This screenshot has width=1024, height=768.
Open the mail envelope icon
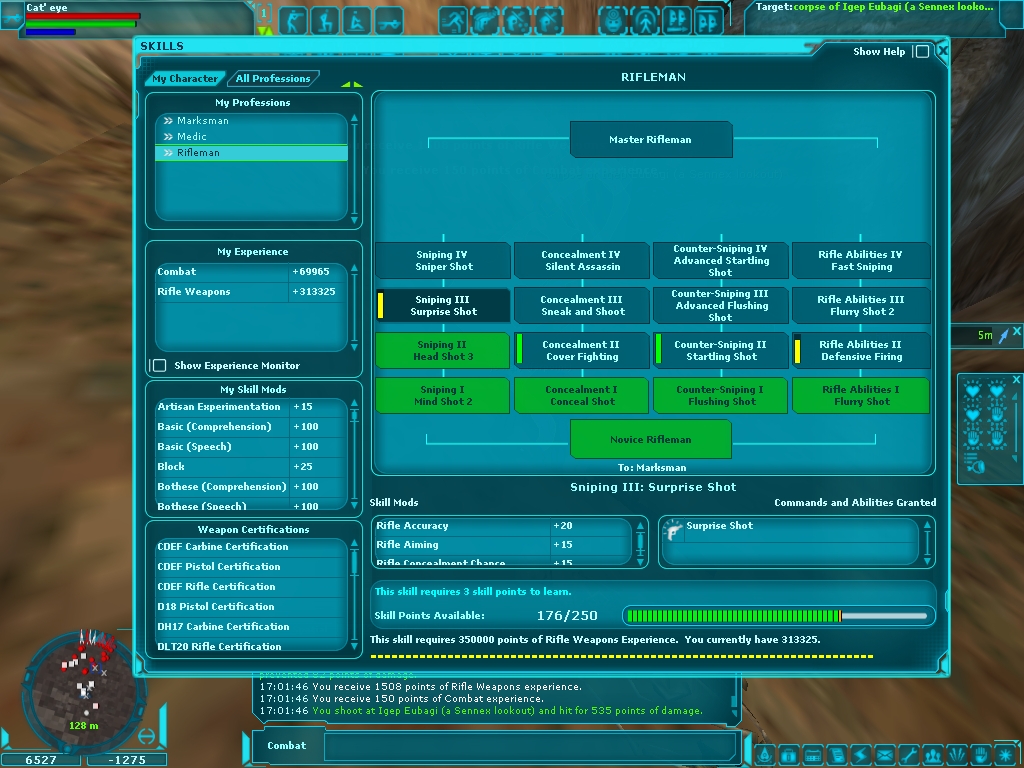[885, 755]
